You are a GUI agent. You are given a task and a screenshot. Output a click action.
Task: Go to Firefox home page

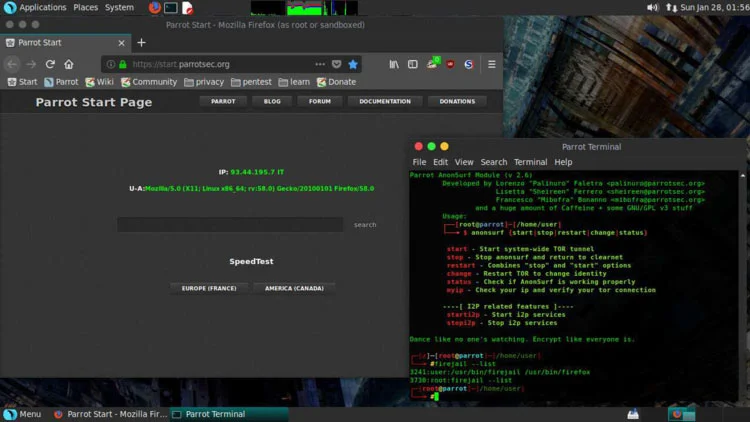click(x=68, y=64)
